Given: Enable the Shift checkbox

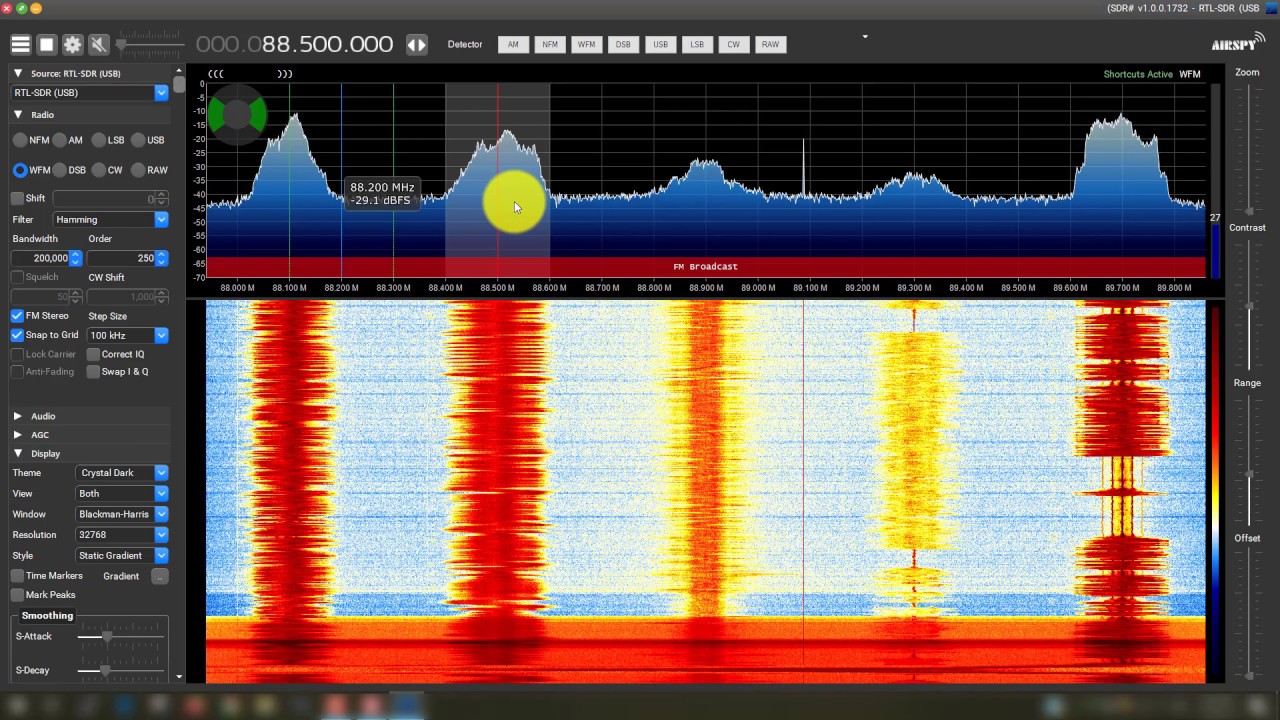Looking at the screenshot, I should (x=17, y=198).
